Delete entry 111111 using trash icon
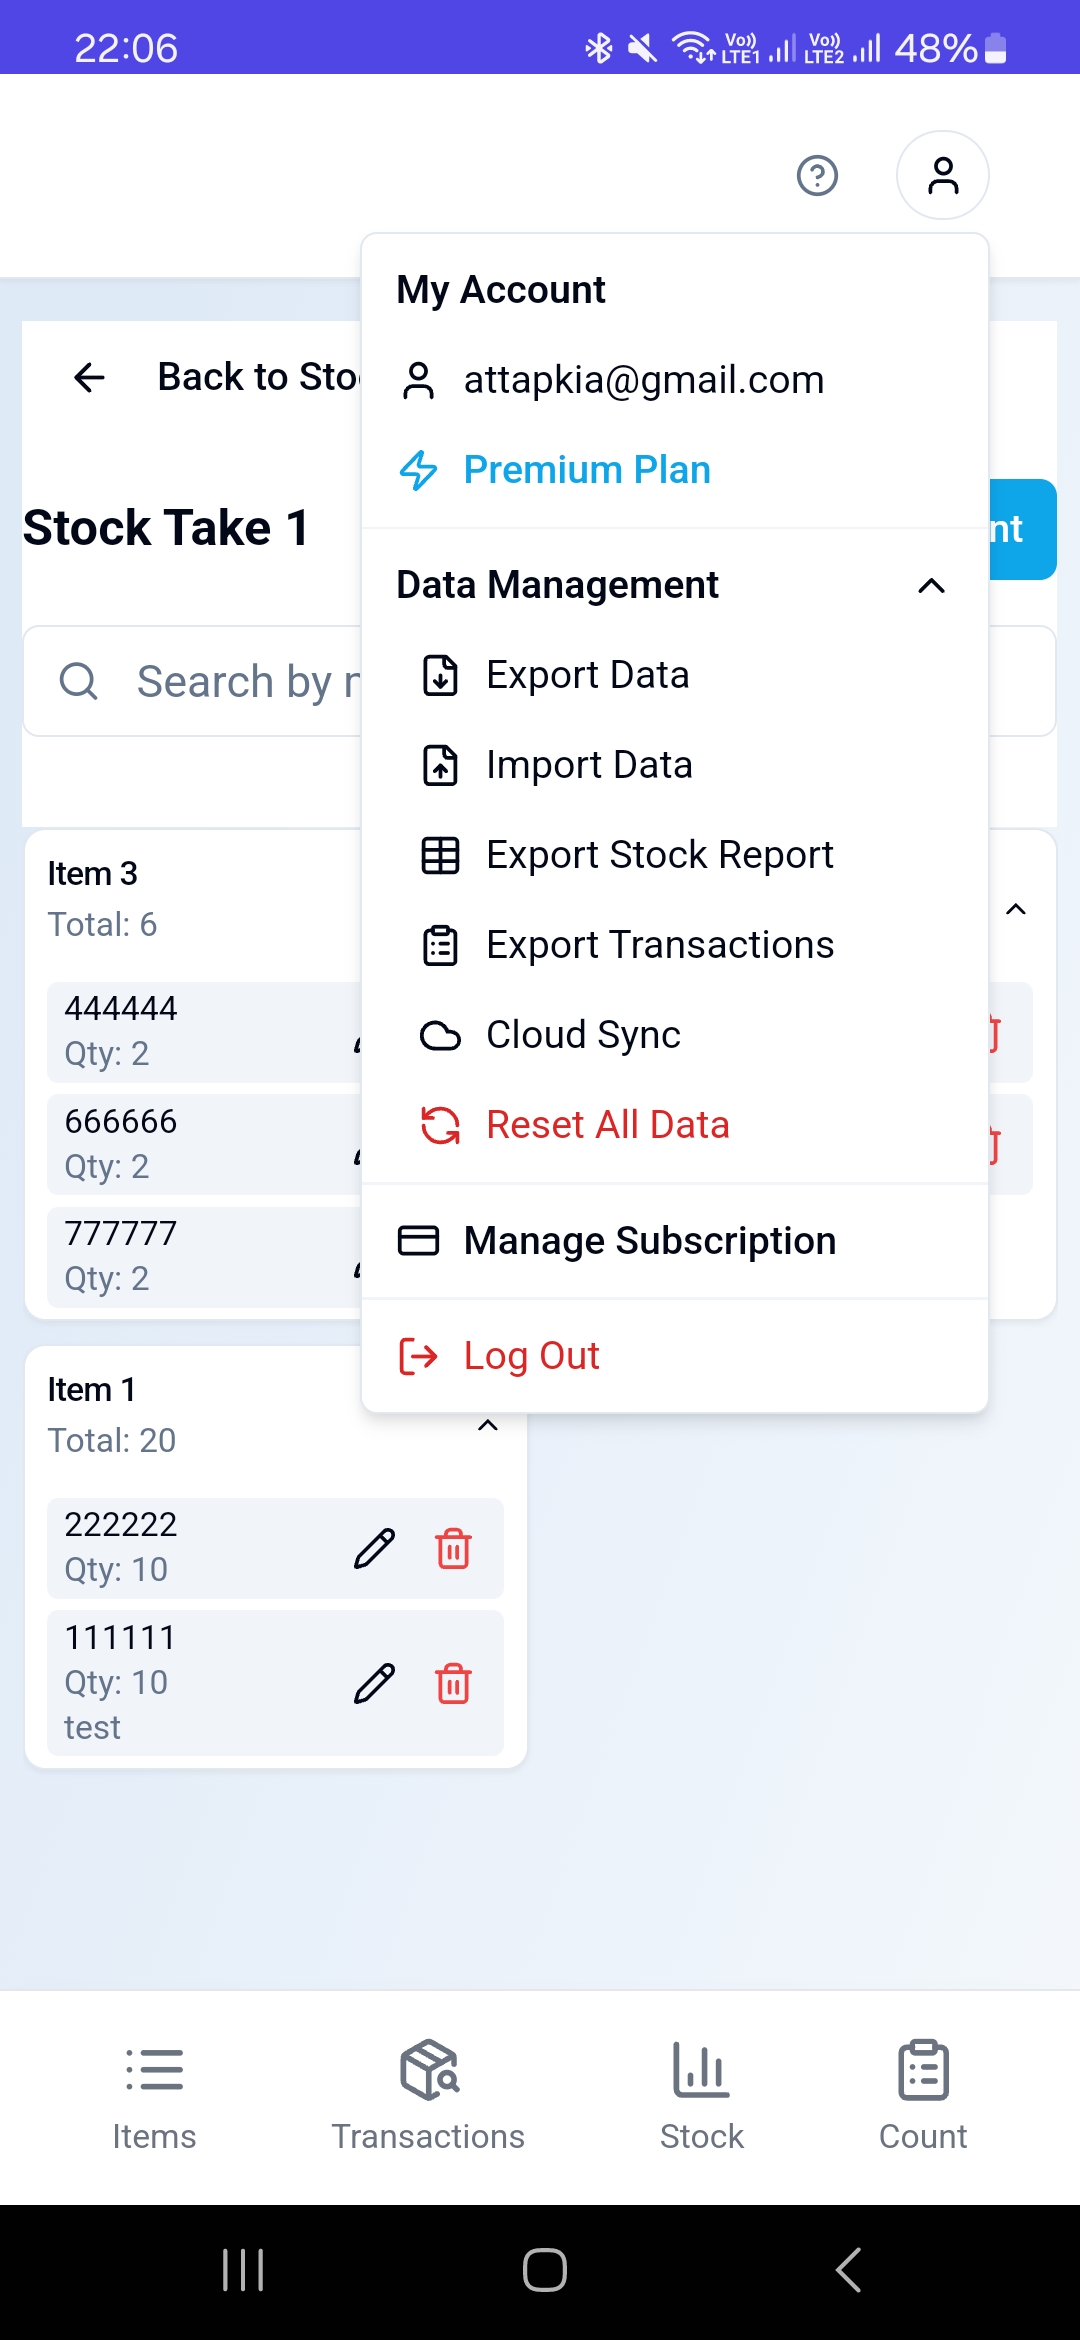The width and height of the screenshot is (1080, 2340). [453, 1684]
